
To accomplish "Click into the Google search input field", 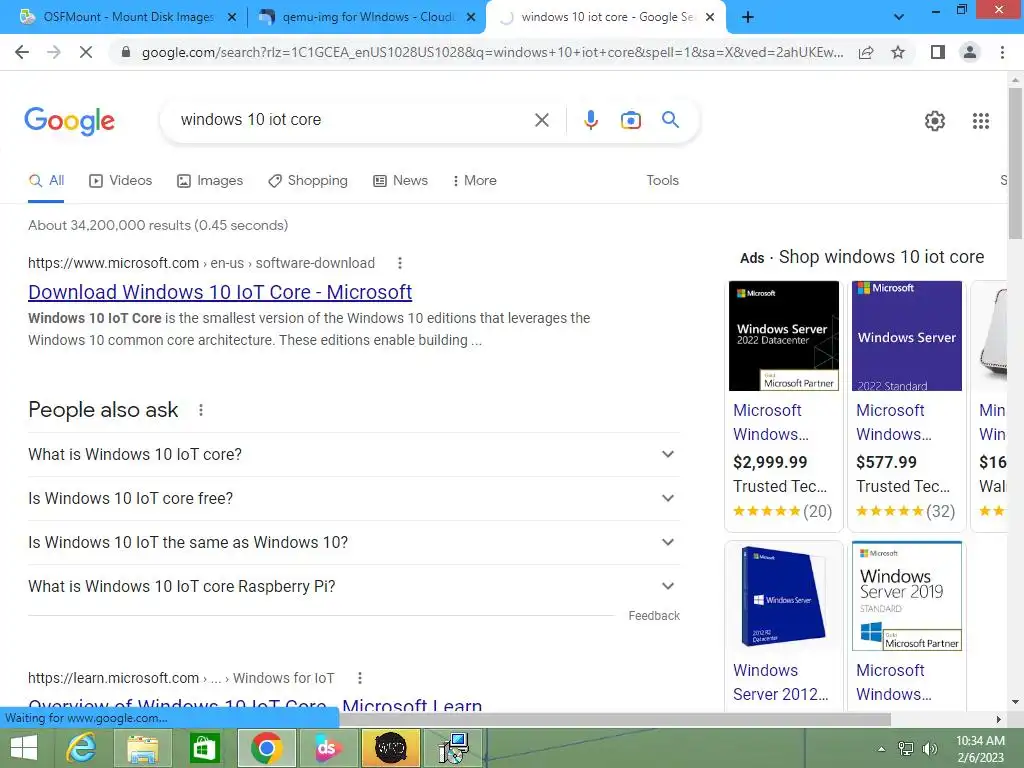I will 353,120.
